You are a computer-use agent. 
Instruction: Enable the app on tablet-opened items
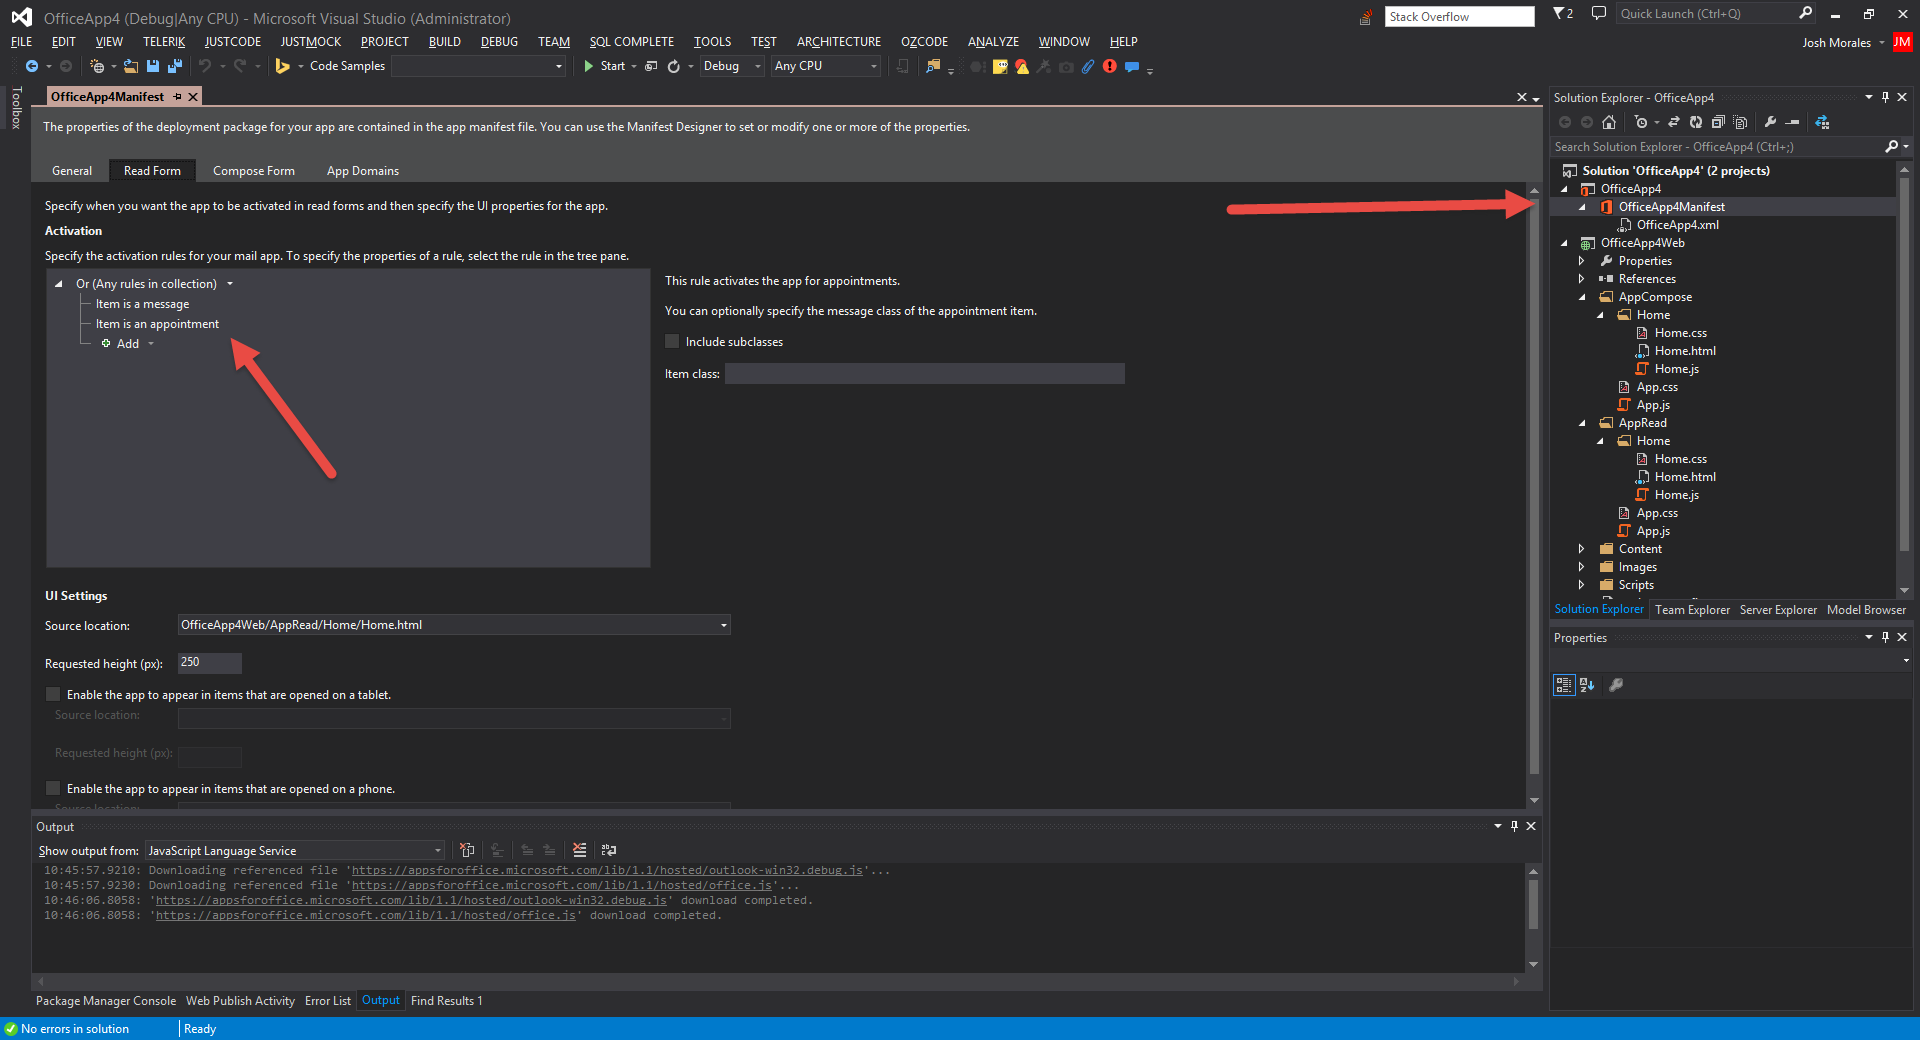[x=53, y=694]
